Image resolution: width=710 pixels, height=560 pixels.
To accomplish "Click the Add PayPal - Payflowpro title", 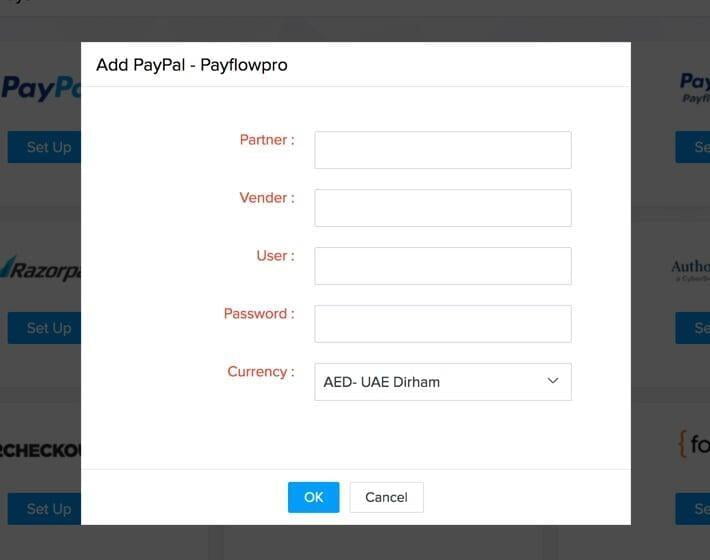I will (x=192, y=65).
